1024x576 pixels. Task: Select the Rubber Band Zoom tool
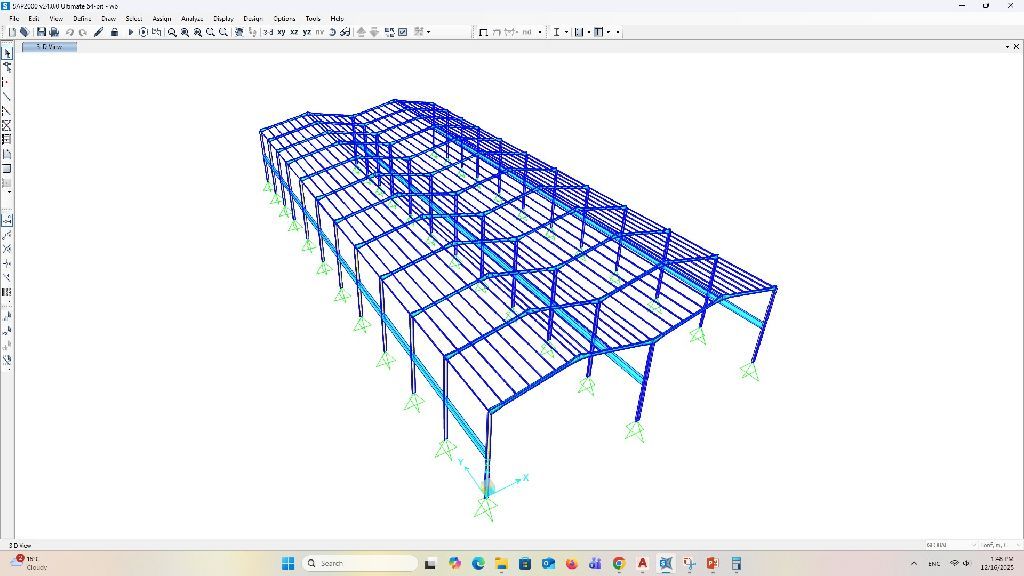click(x=172, y=32)
